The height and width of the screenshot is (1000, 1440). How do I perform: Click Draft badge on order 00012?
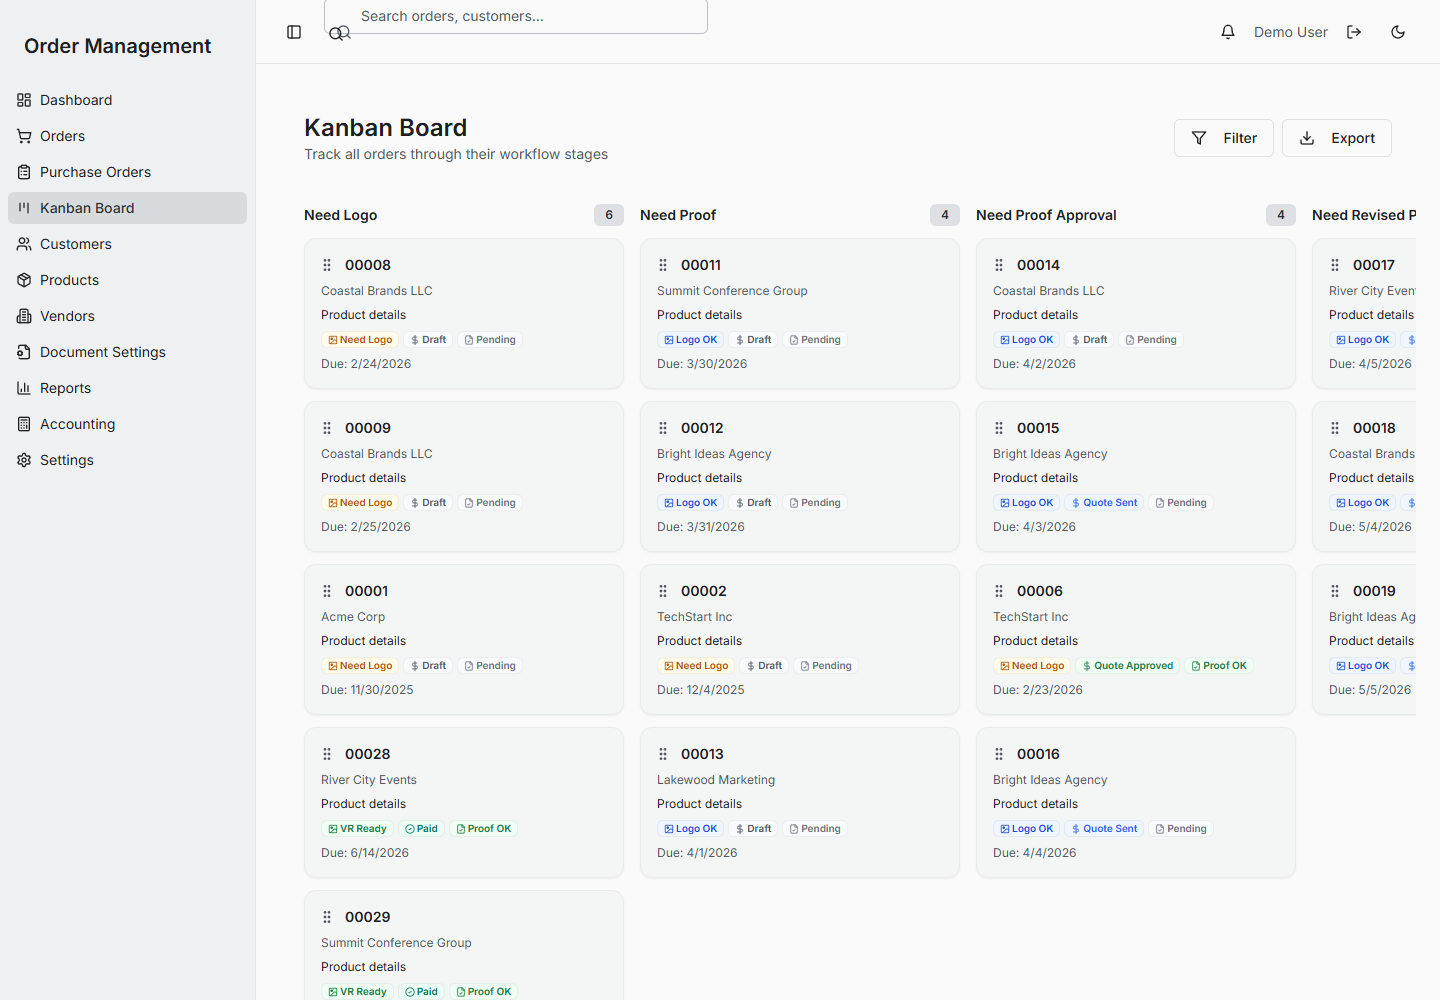pos(753,503)
